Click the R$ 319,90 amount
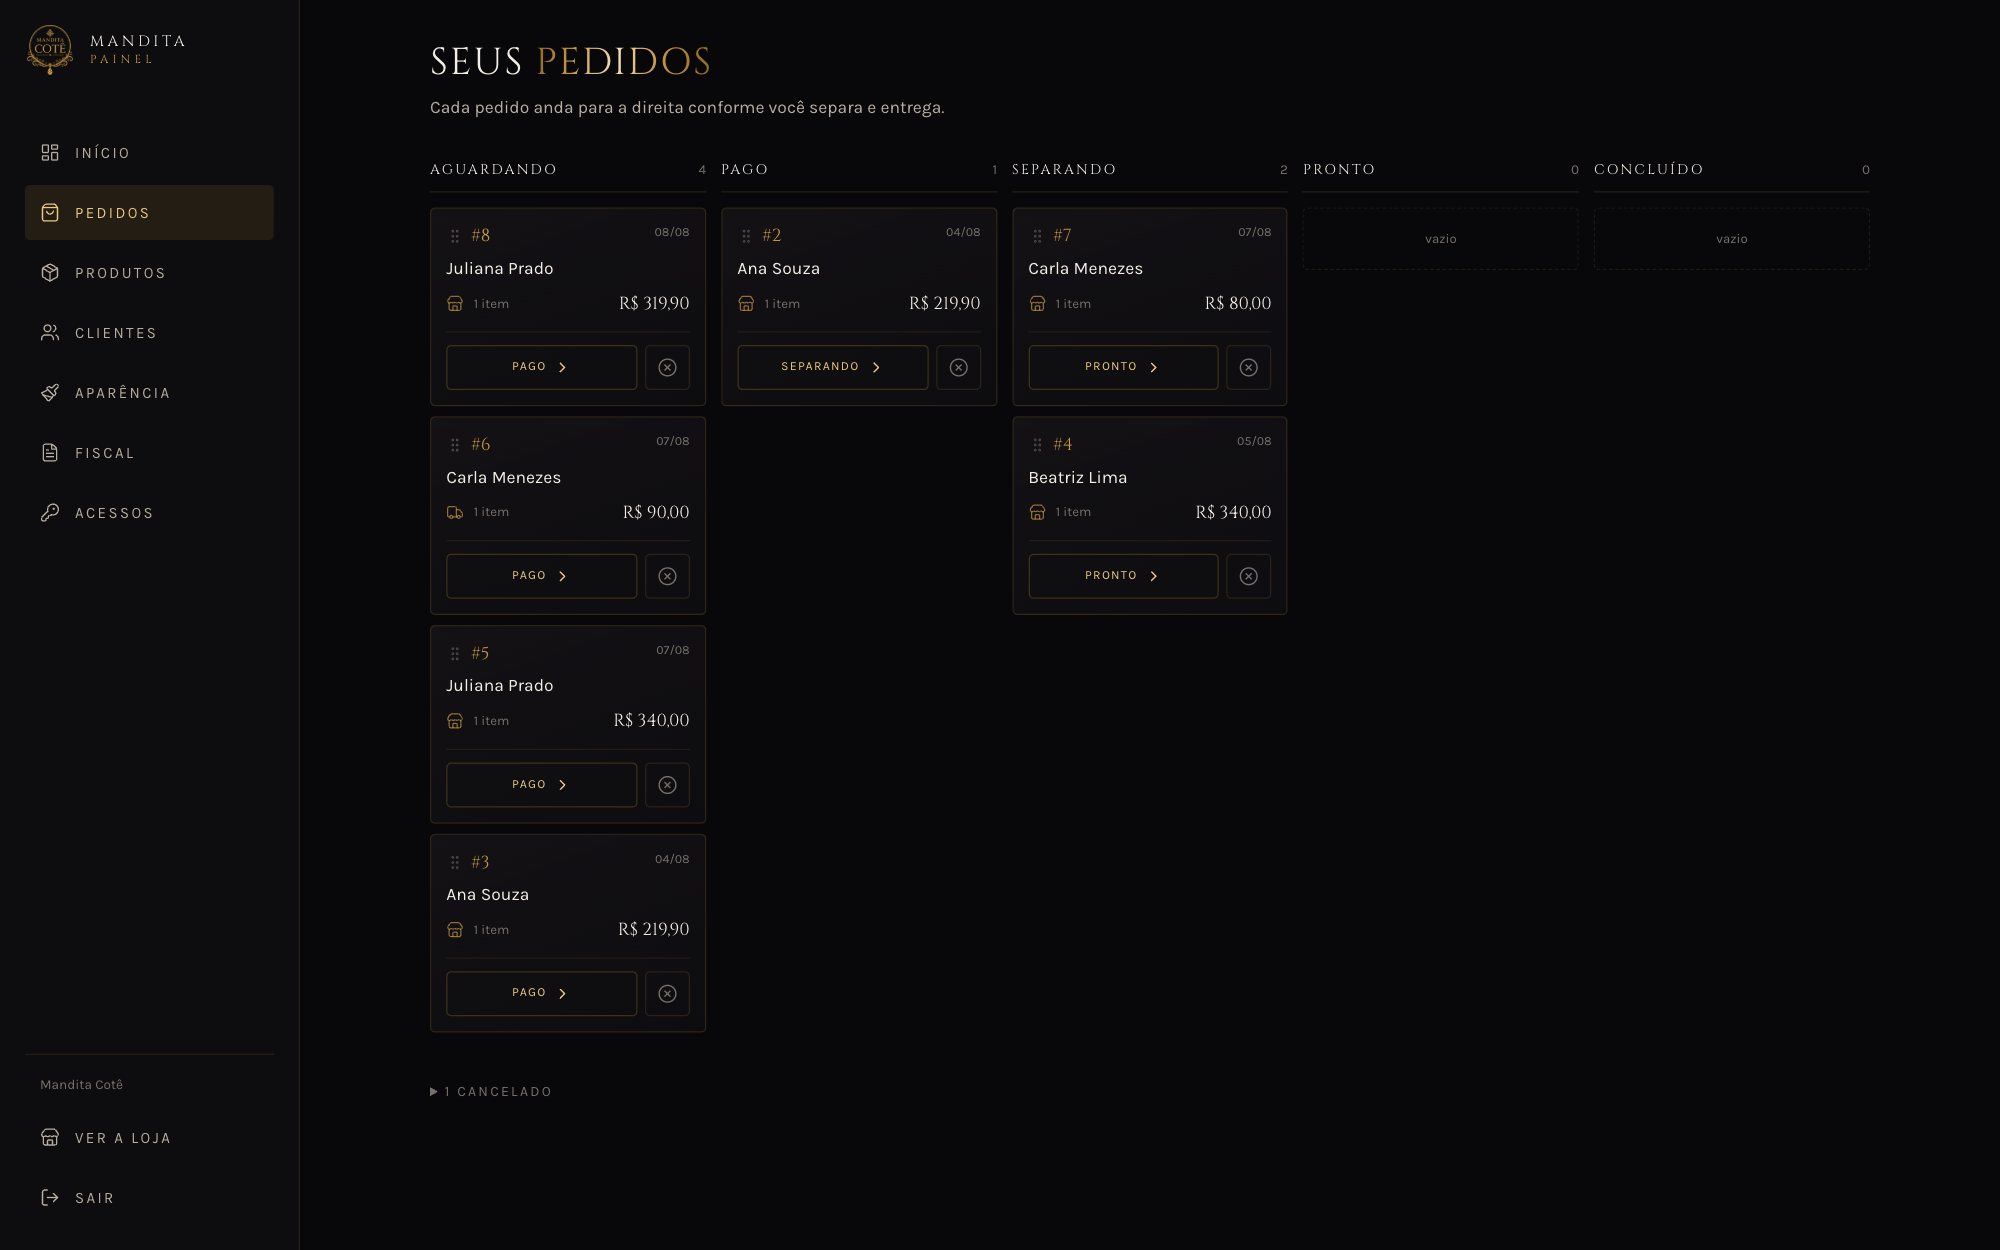This screenshot has width=2000, height=1250. pyautogui.click(x=654, y=303)
